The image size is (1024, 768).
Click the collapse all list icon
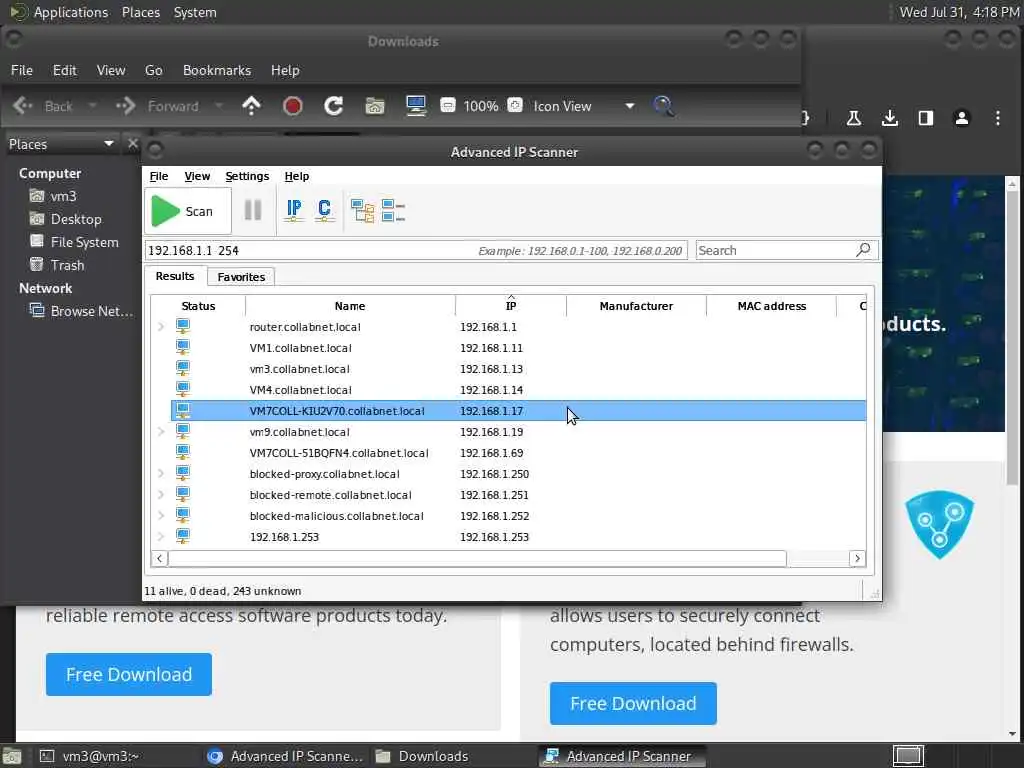point(393,210)
